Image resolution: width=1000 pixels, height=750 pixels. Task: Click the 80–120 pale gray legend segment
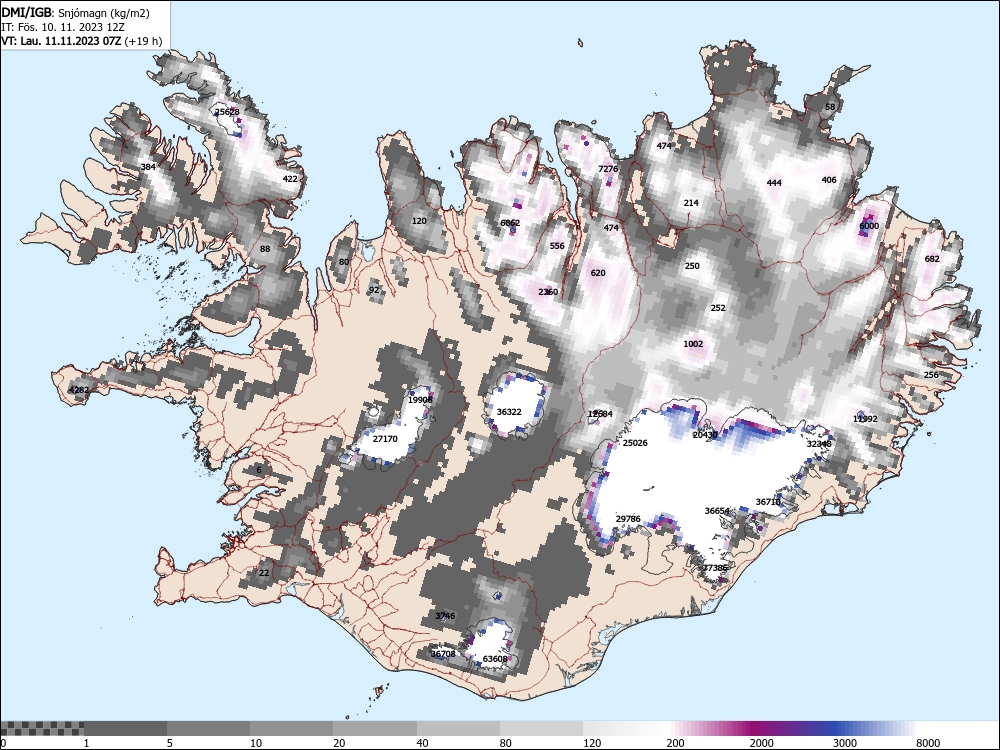pyautogui.click(x=541, y=728)
